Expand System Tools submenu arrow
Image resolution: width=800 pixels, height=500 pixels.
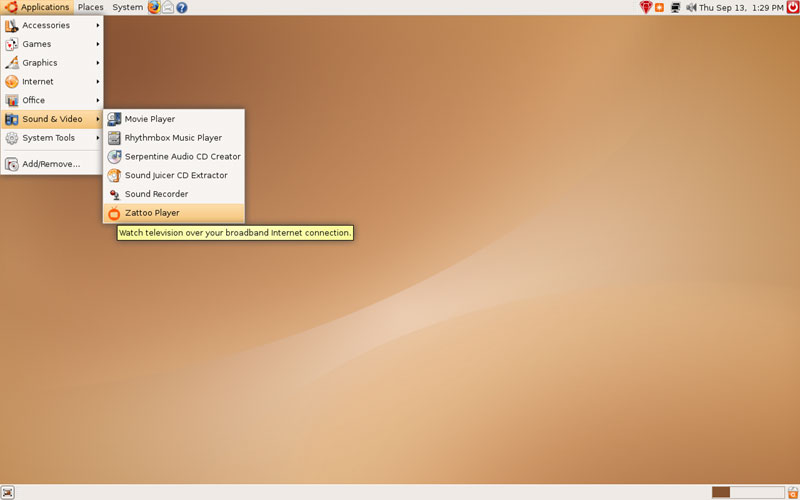click(x=97, y=138)
